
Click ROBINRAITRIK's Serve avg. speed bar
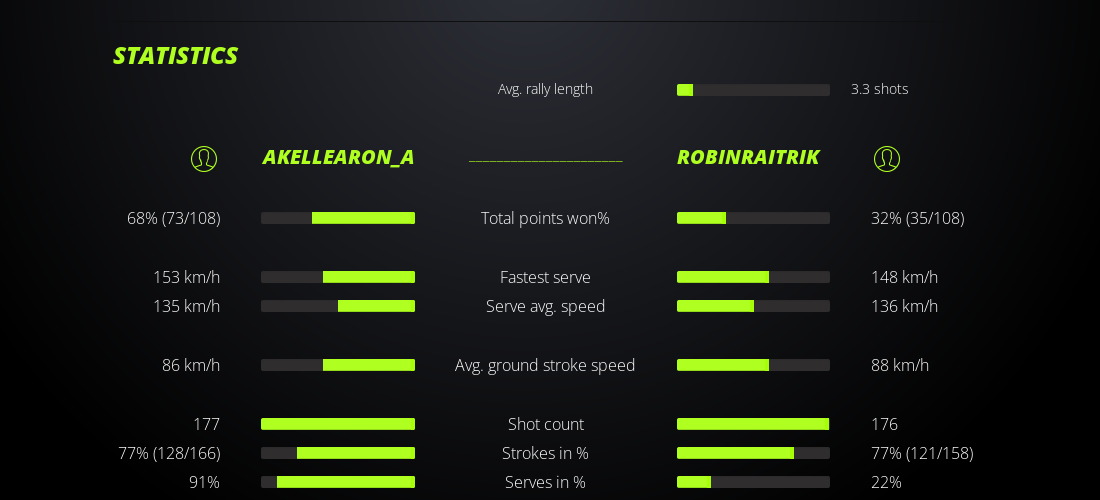point(753,306)
